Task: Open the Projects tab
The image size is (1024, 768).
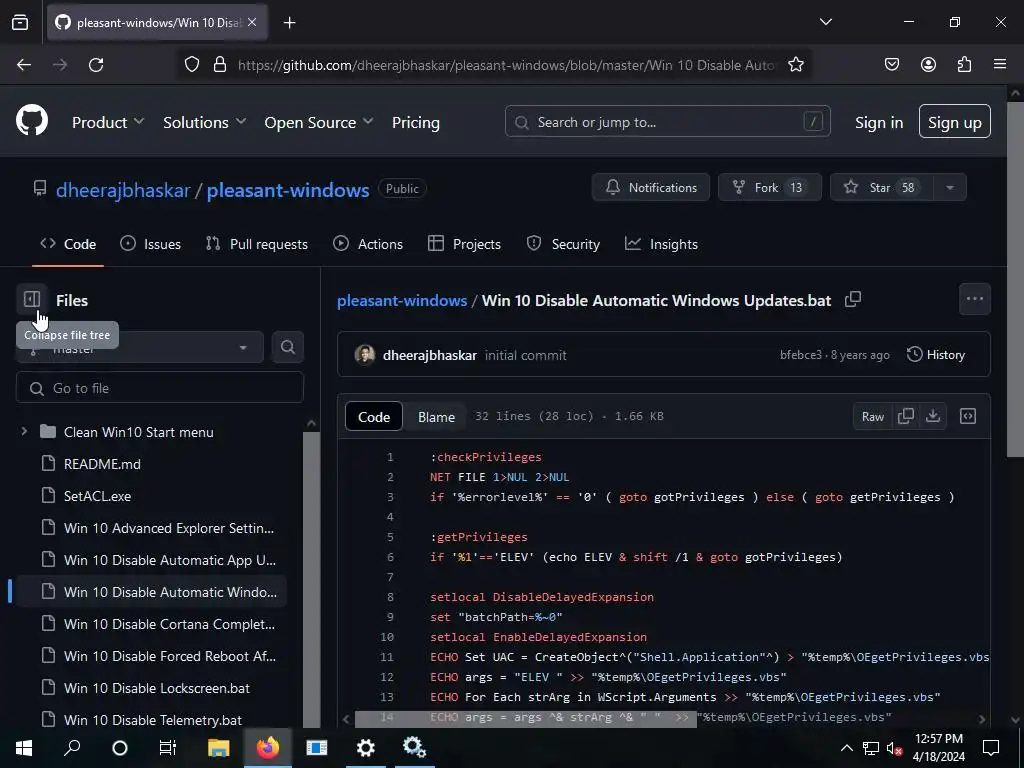Action: click(x=464, y=244)
